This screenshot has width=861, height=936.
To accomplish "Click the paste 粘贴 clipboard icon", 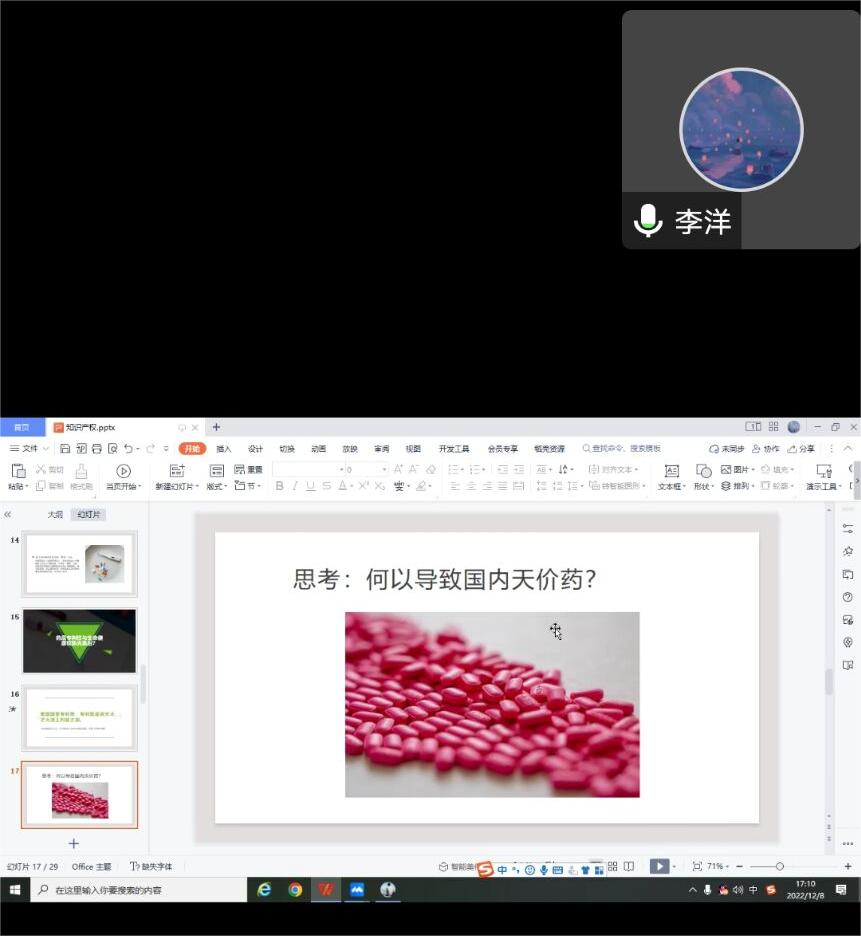I will [18, 471].
